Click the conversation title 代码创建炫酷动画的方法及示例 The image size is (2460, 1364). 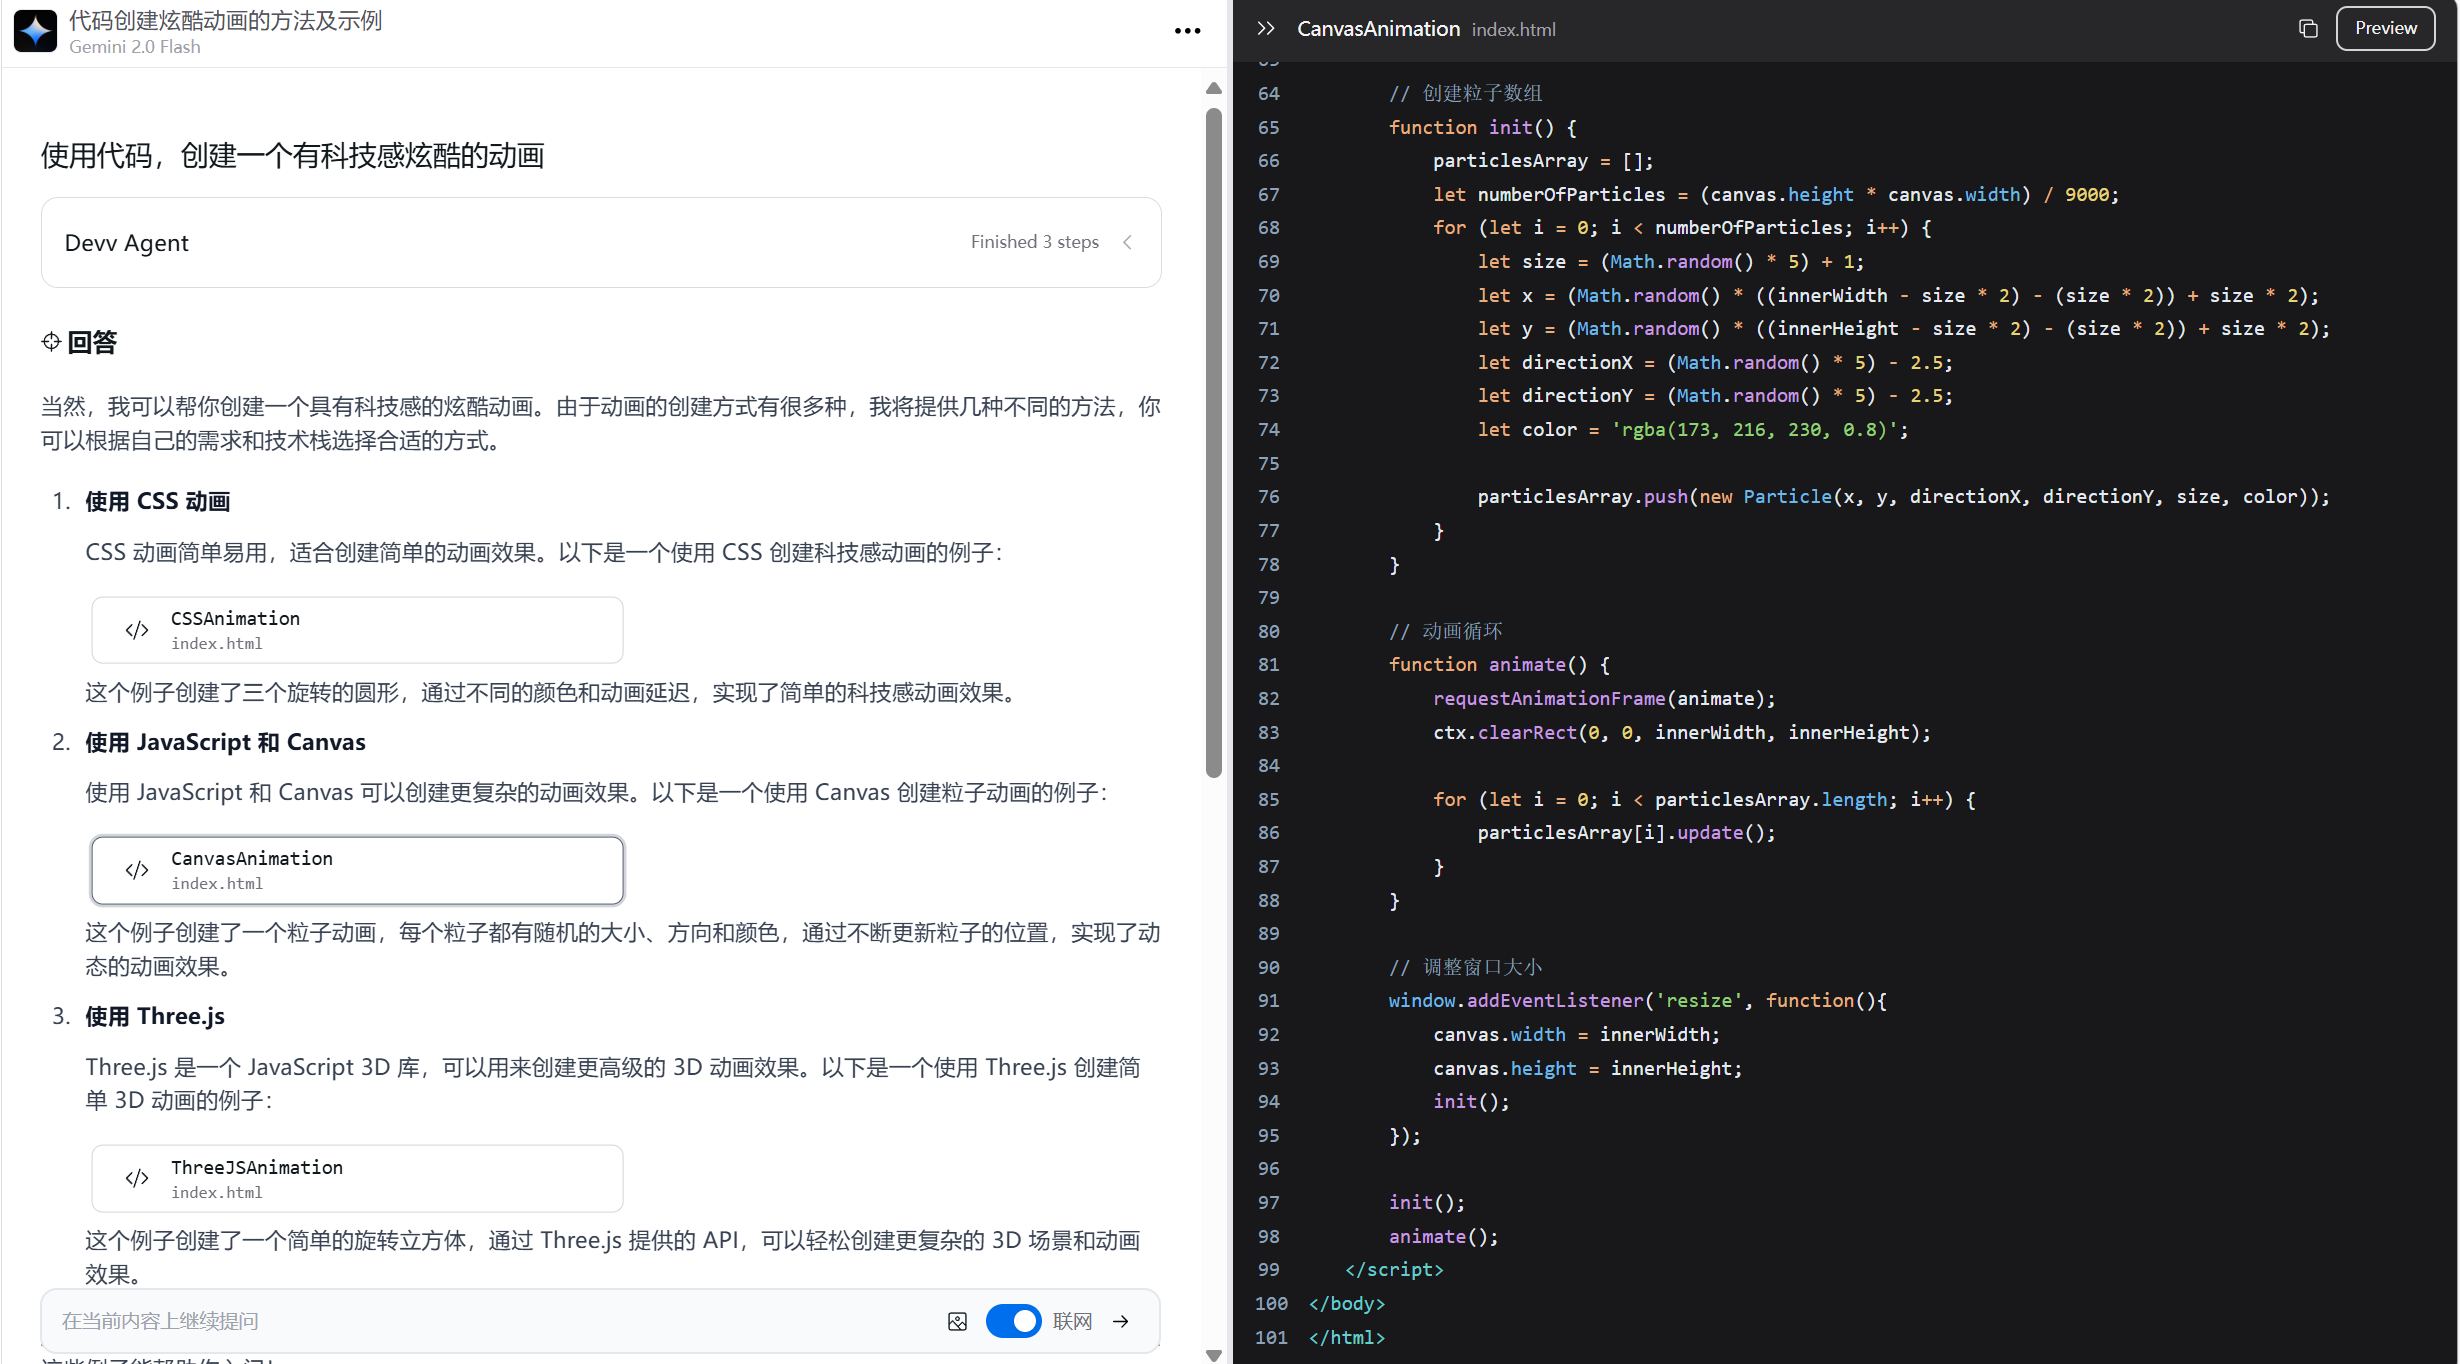pyautogui.click(x=225, y=20)
